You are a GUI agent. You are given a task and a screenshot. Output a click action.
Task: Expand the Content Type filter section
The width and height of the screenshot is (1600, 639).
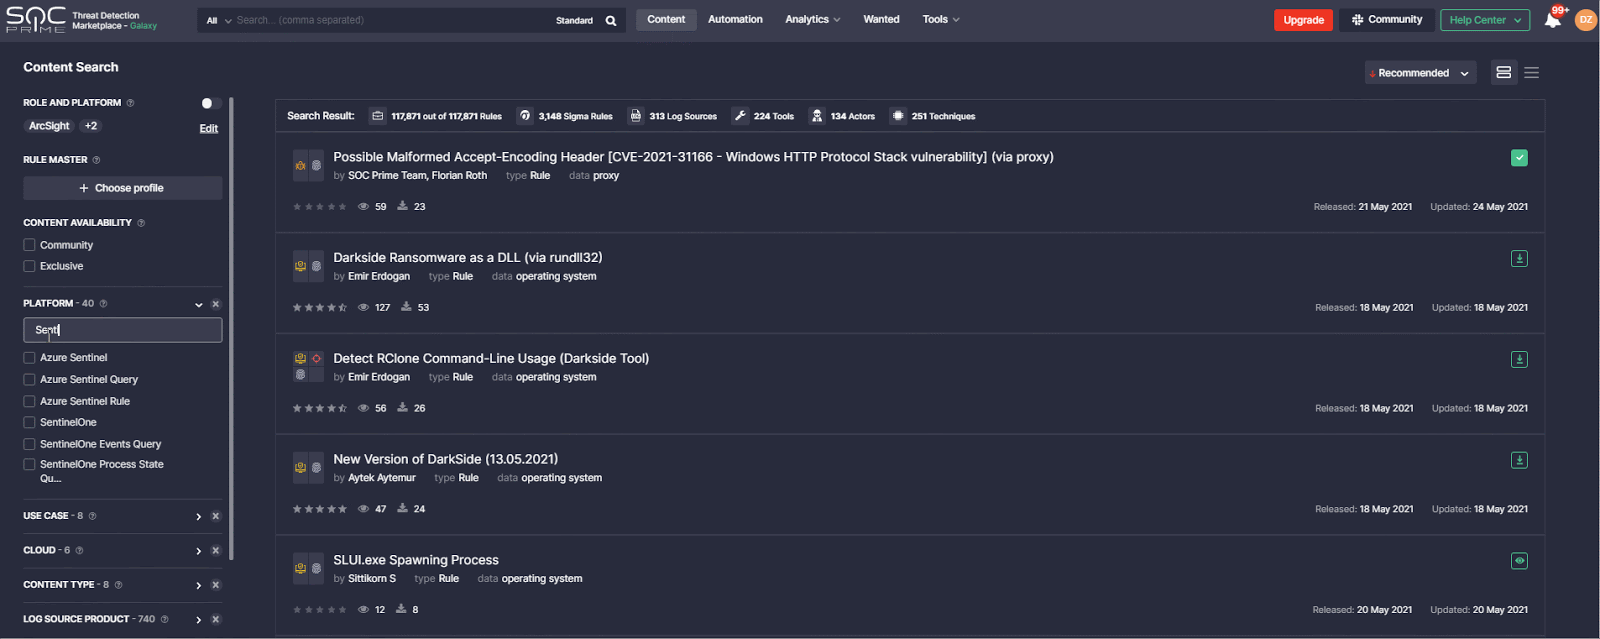pyautogui.click(x=199, y=585)
